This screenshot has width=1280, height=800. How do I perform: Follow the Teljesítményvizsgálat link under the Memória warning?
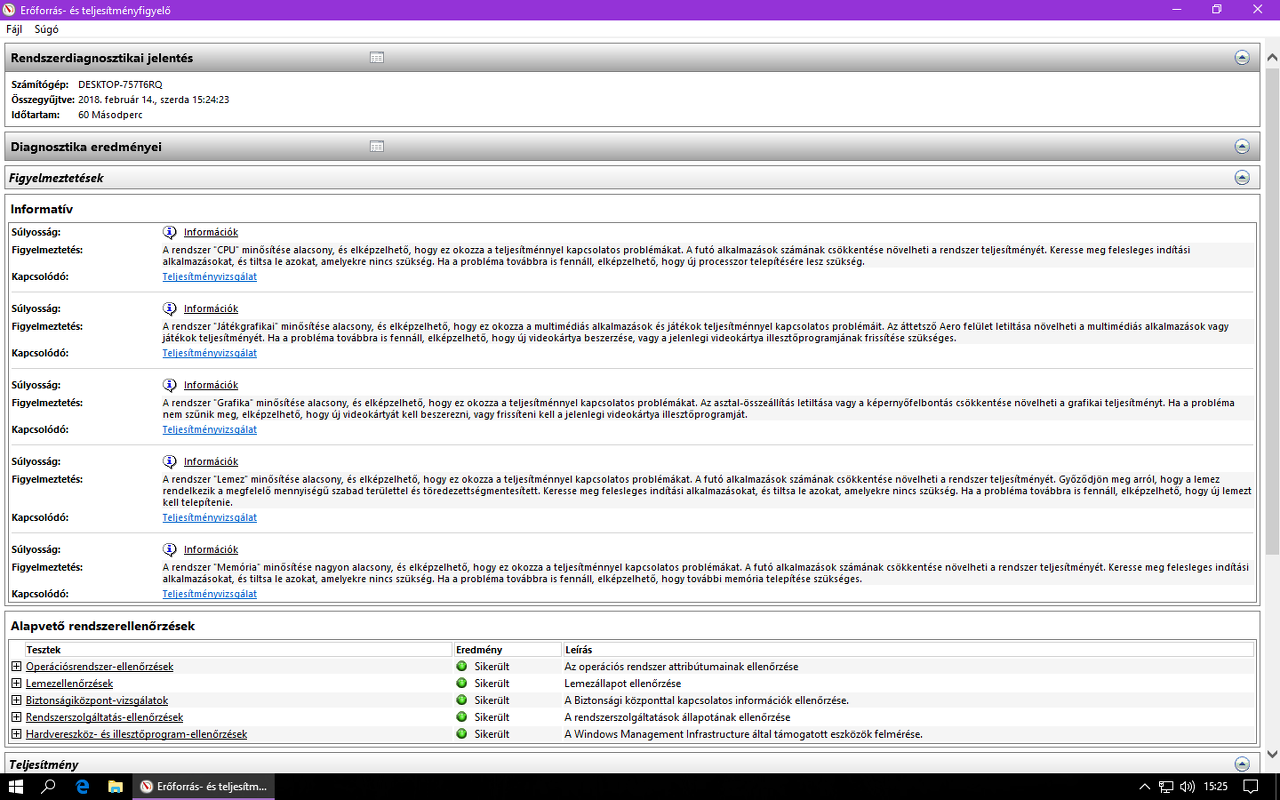[210, 594]
